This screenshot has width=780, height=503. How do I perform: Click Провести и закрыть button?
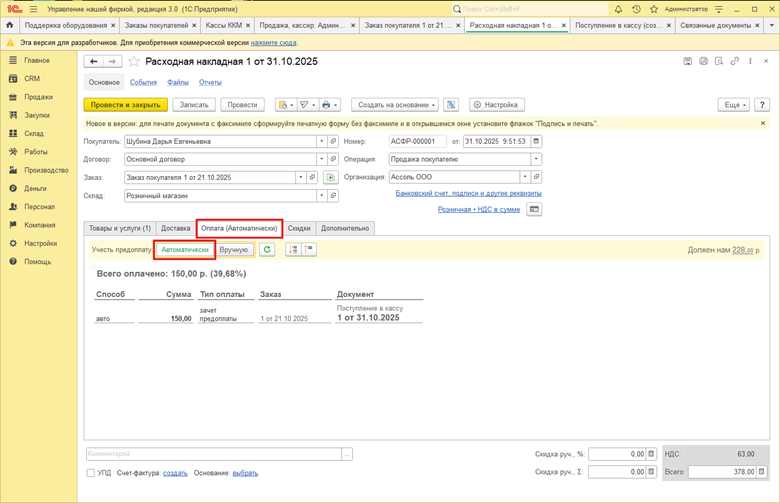pyautogui.click(x=124, y=104)
